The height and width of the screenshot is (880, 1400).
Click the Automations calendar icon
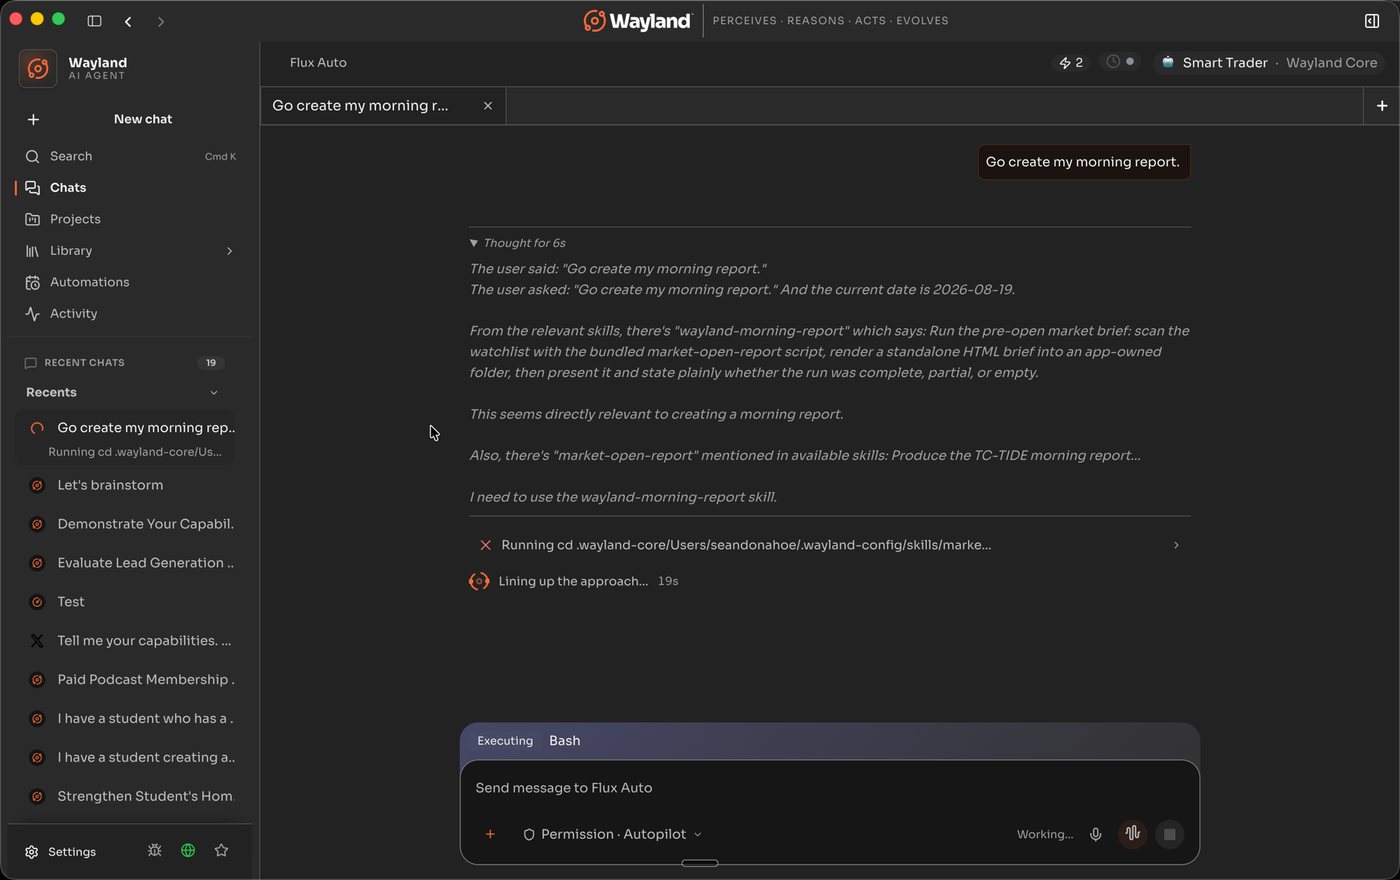coord(32,283)
